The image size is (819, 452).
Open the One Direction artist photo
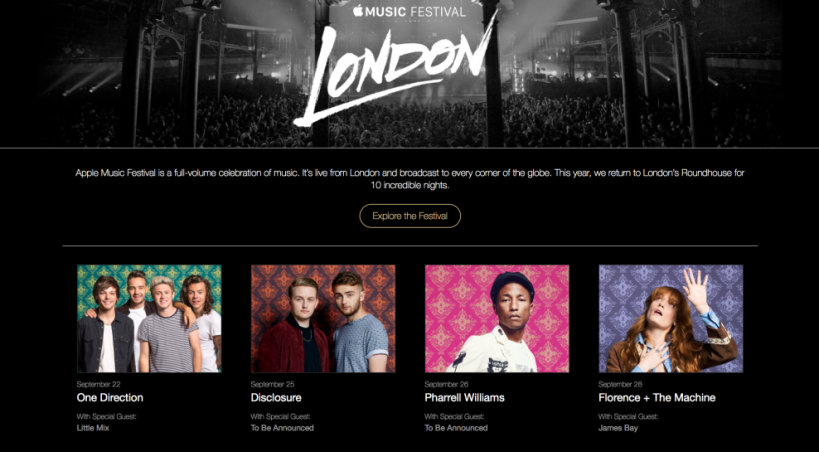pos(149,318)
